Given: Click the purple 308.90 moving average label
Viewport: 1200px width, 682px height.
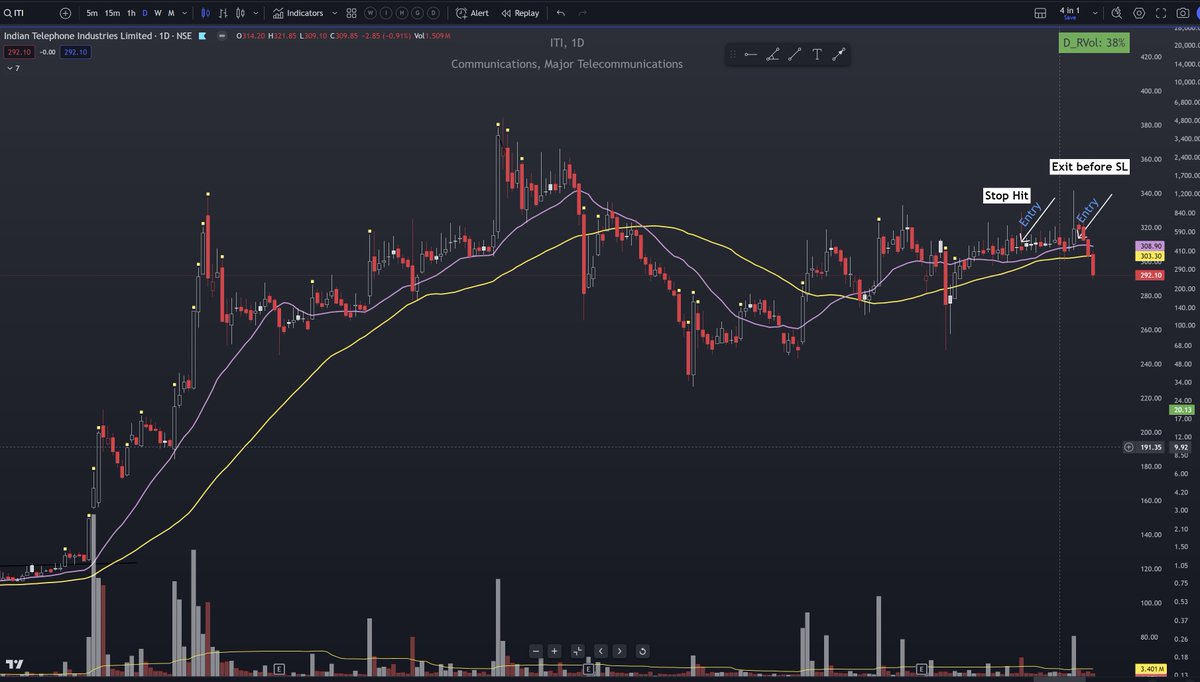Looking at the screenshot, I should 1149,245.
